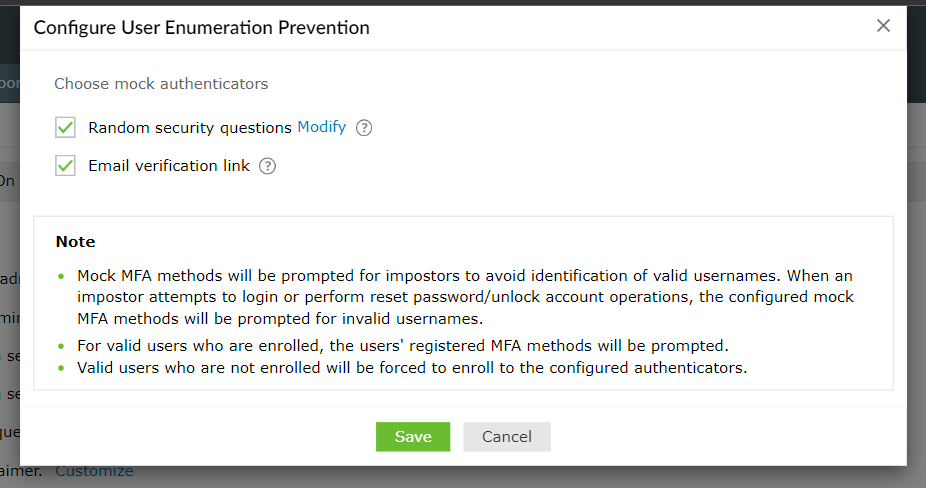926x488 pixels.
Task: Close the Configure User Enumeration Prevention dialog
Action: [883, 26]
